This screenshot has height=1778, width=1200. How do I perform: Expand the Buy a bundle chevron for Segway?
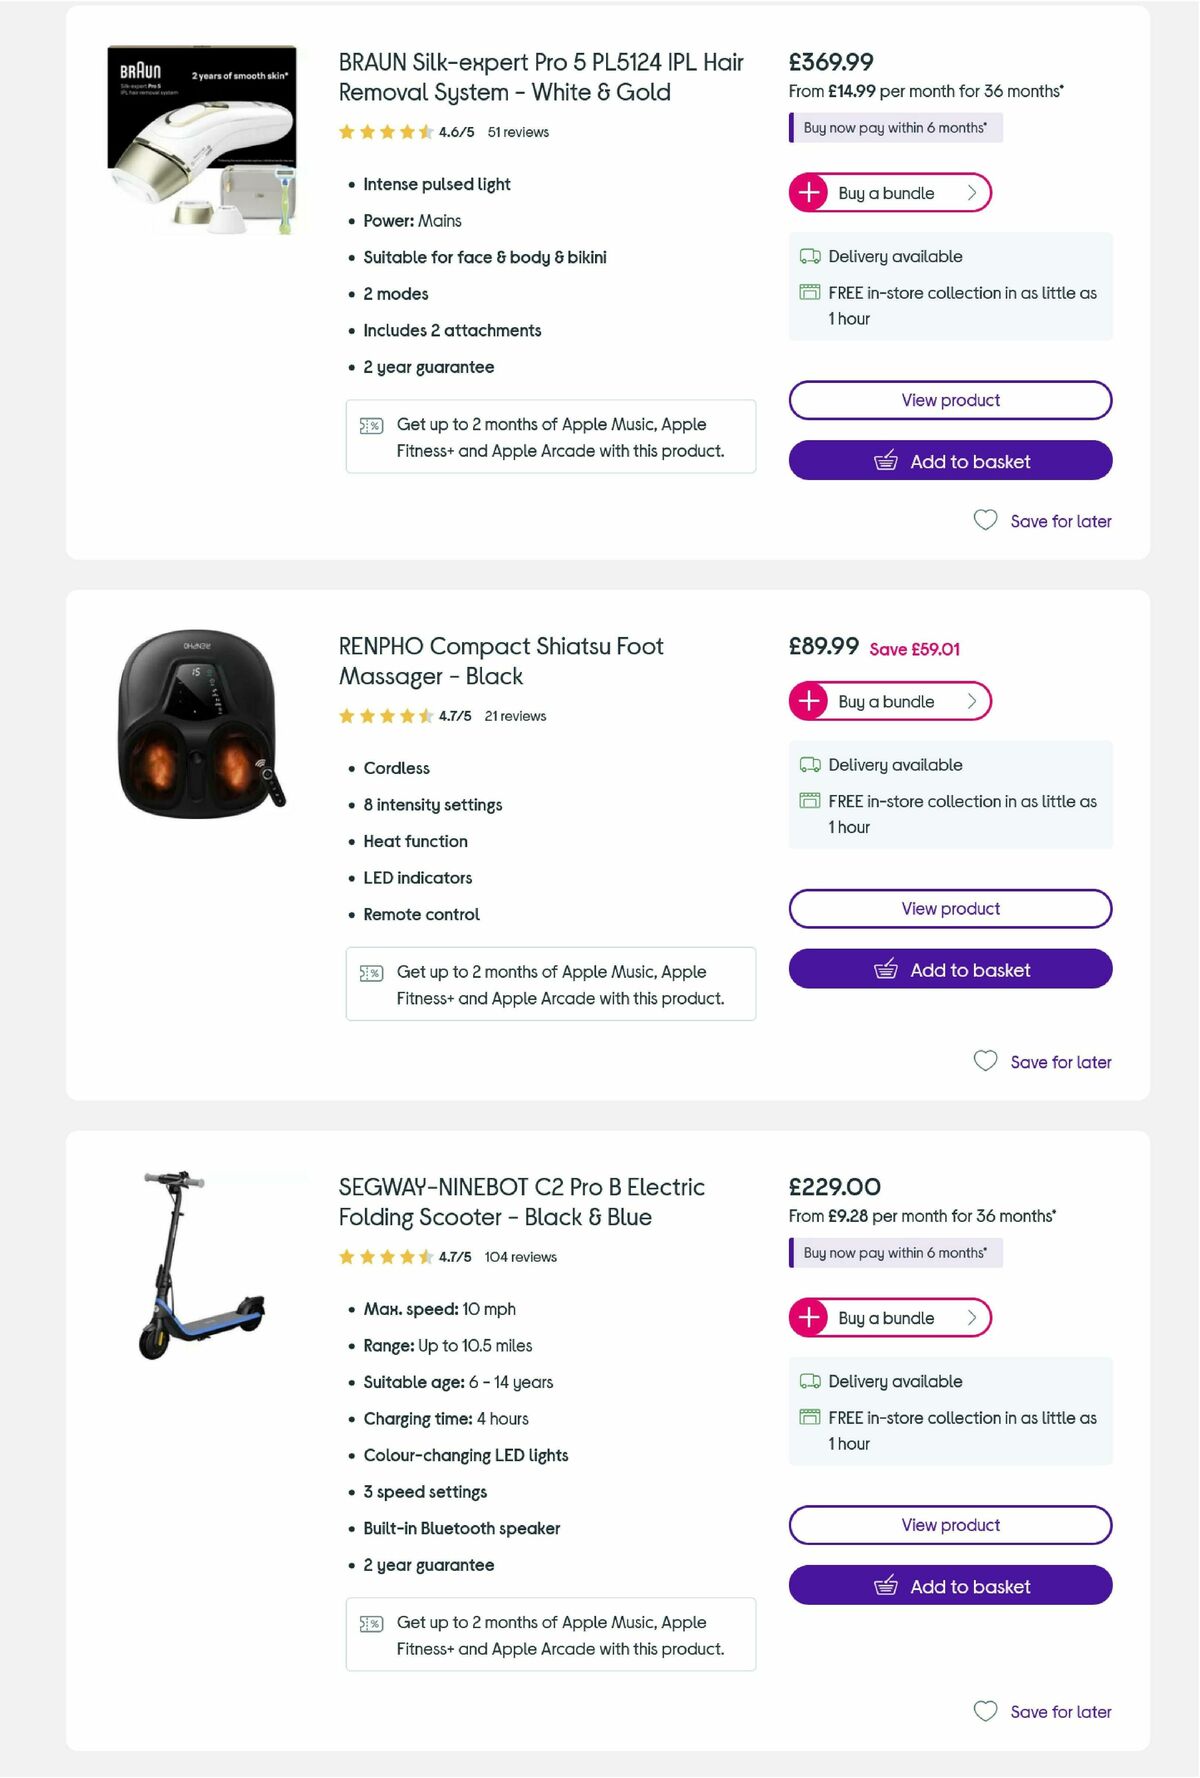coord(971,1318)
